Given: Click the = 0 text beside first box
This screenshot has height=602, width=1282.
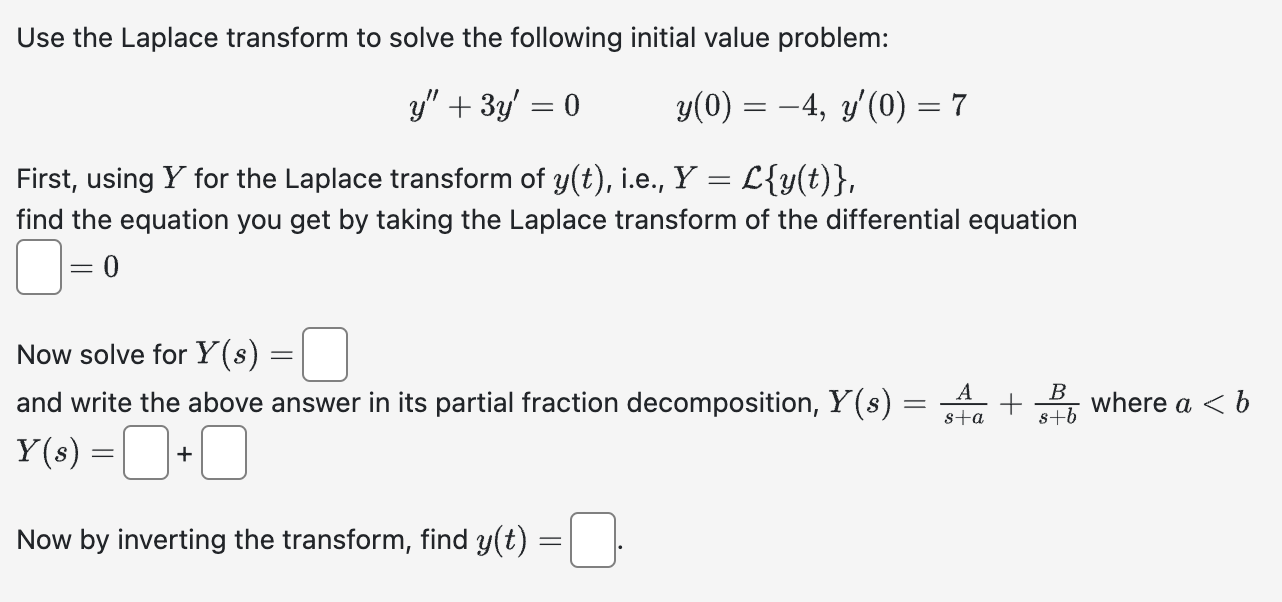Looking at the screenshot, I should pos(91,267).
